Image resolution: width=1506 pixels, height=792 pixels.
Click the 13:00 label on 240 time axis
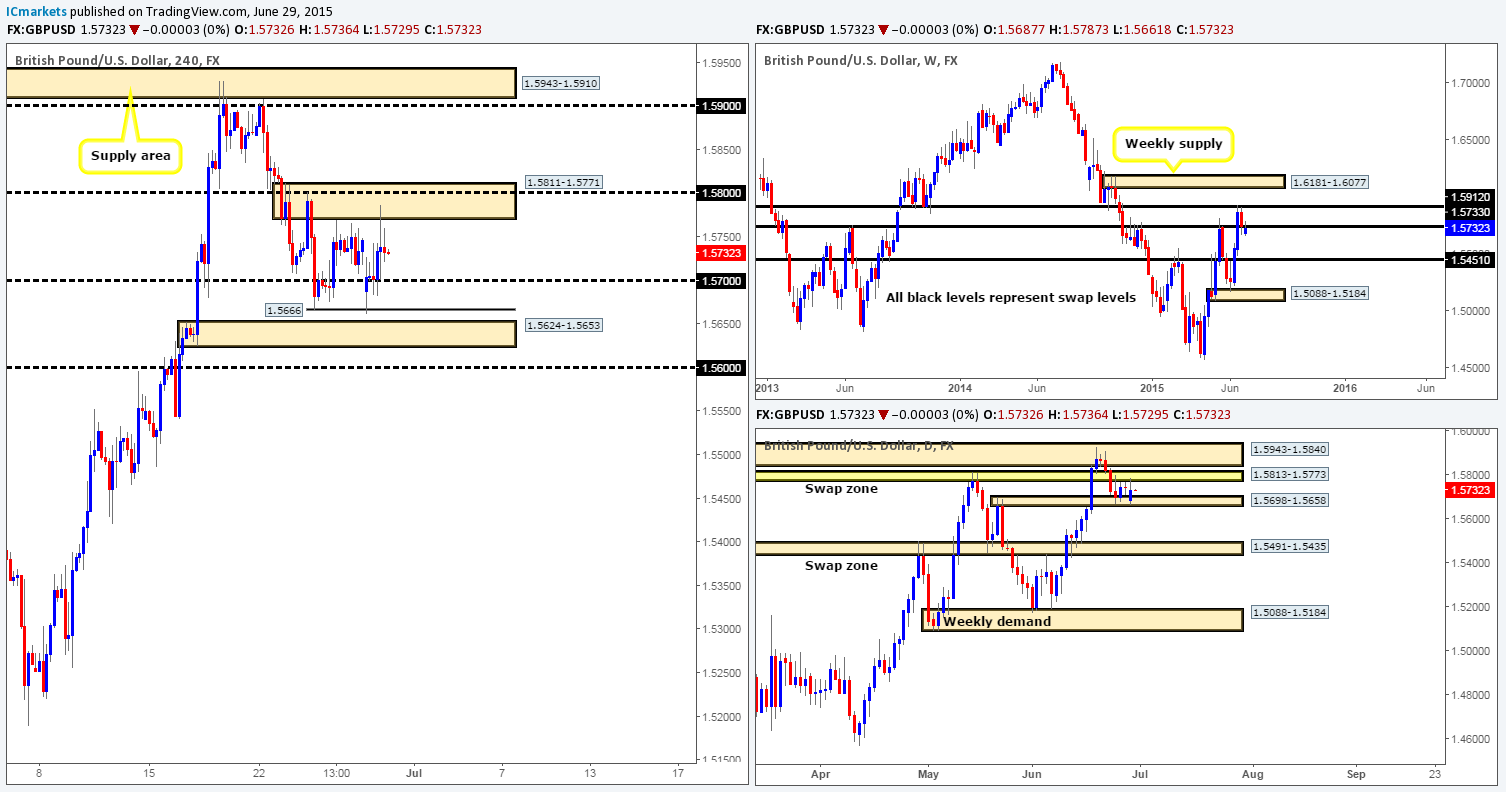tap(336, 773)
